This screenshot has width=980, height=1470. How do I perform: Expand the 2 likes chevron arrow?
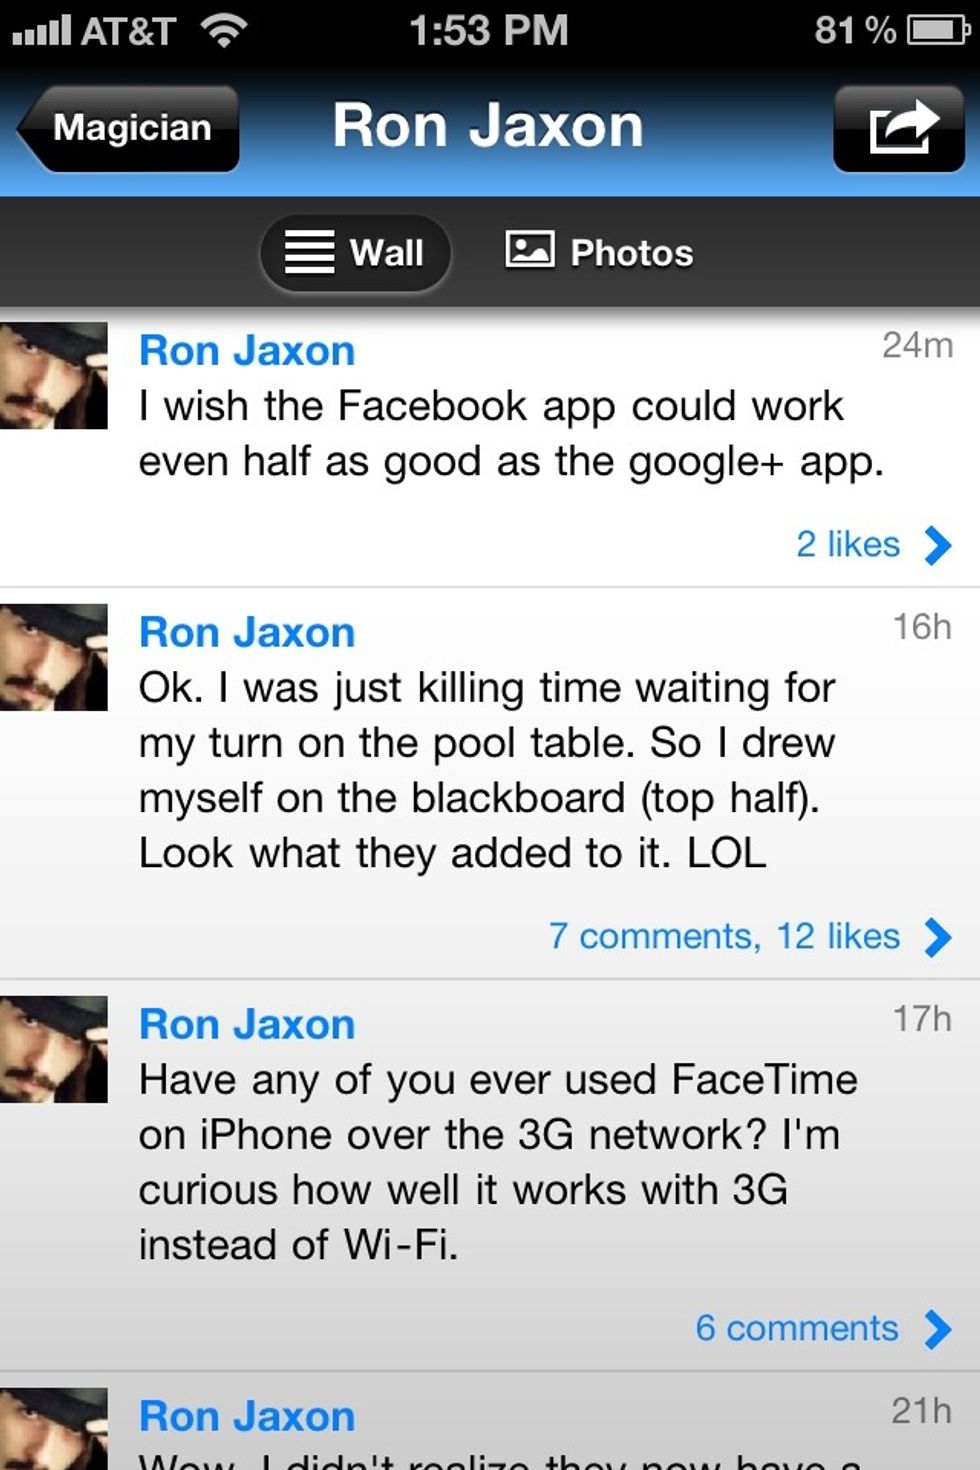tap(938, 545)
